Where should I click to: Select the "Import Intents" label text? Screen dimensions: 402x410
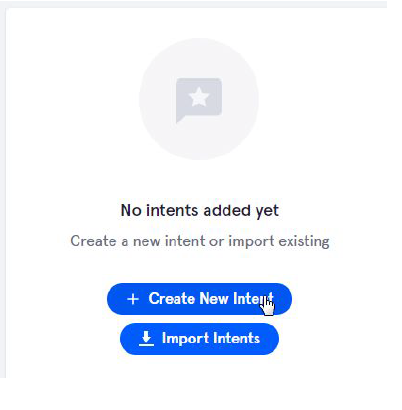tap(211, 338)
